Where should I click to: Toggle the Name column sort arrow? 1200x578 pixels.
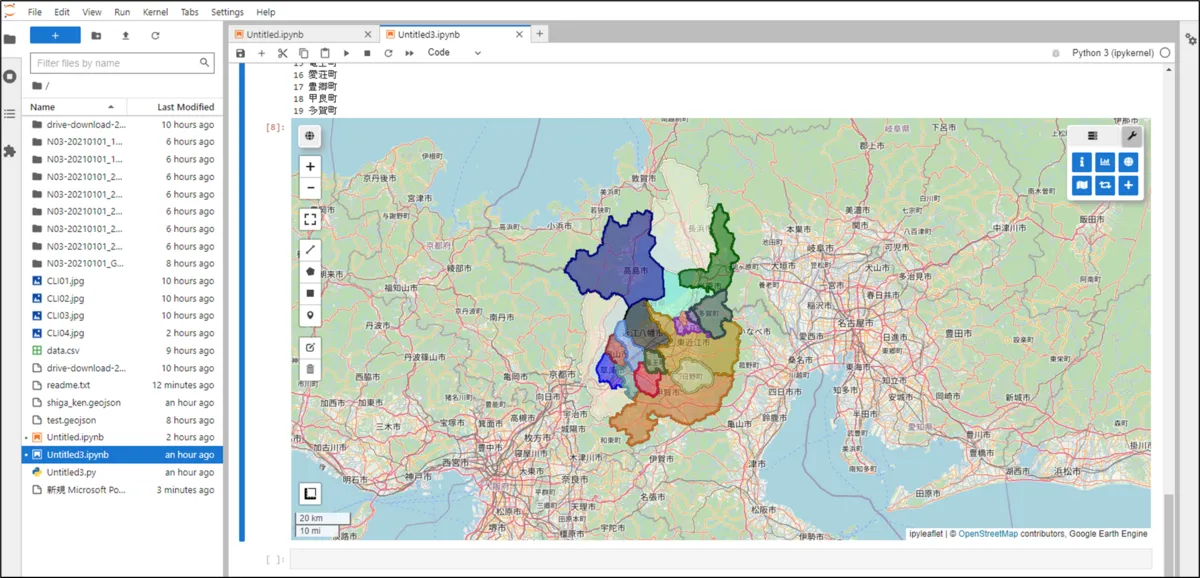coord(111,107)
